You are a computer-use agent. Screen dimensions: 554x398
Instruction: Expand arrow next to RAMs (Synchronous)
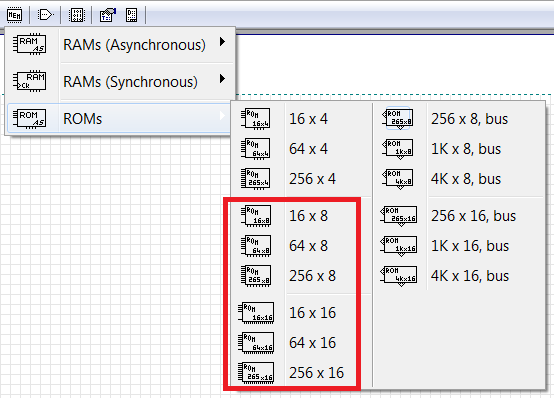tap(222, 78)
